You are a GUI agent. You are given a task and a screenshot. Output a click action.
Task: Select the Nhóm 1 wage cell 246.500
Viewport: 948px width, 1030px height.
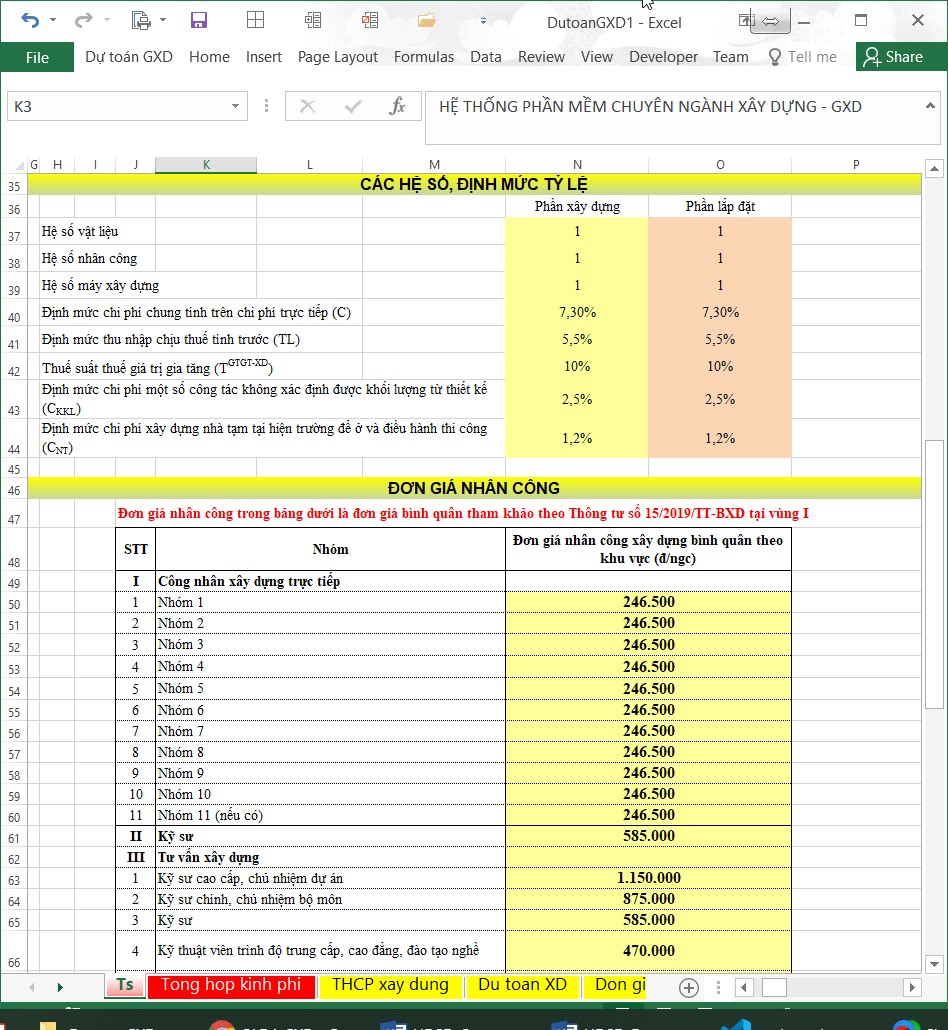coord(648,602)
